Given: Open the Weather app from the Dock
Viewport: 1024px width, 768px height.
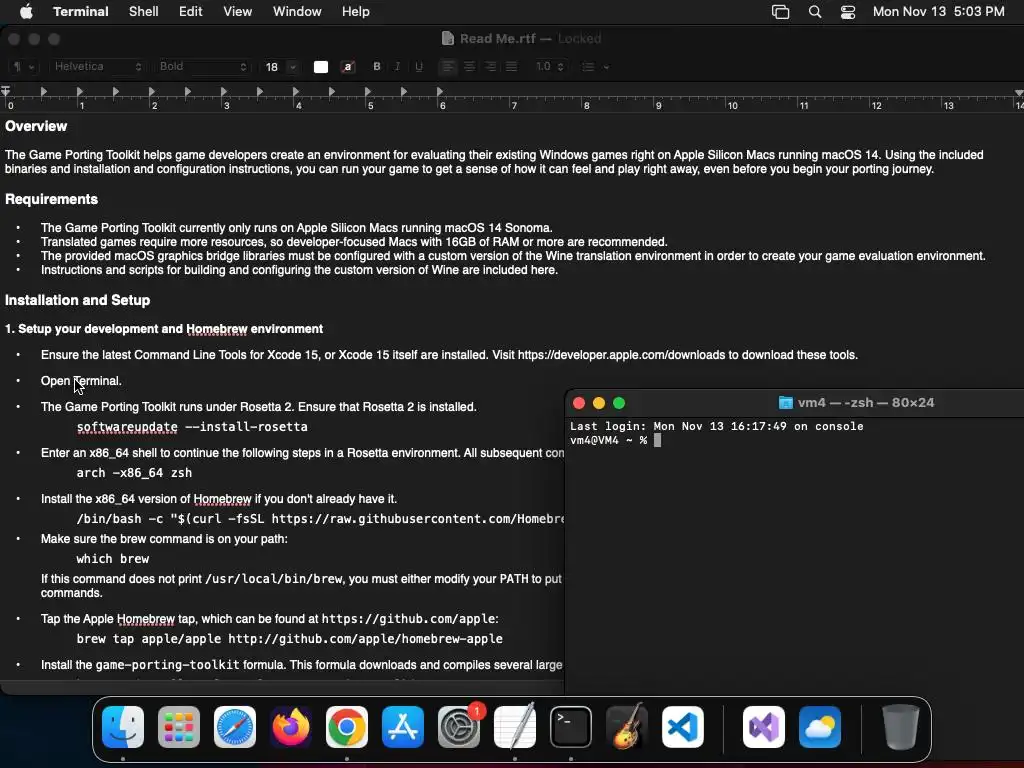Looking at the screenshot, I should (x=820, y=727).
